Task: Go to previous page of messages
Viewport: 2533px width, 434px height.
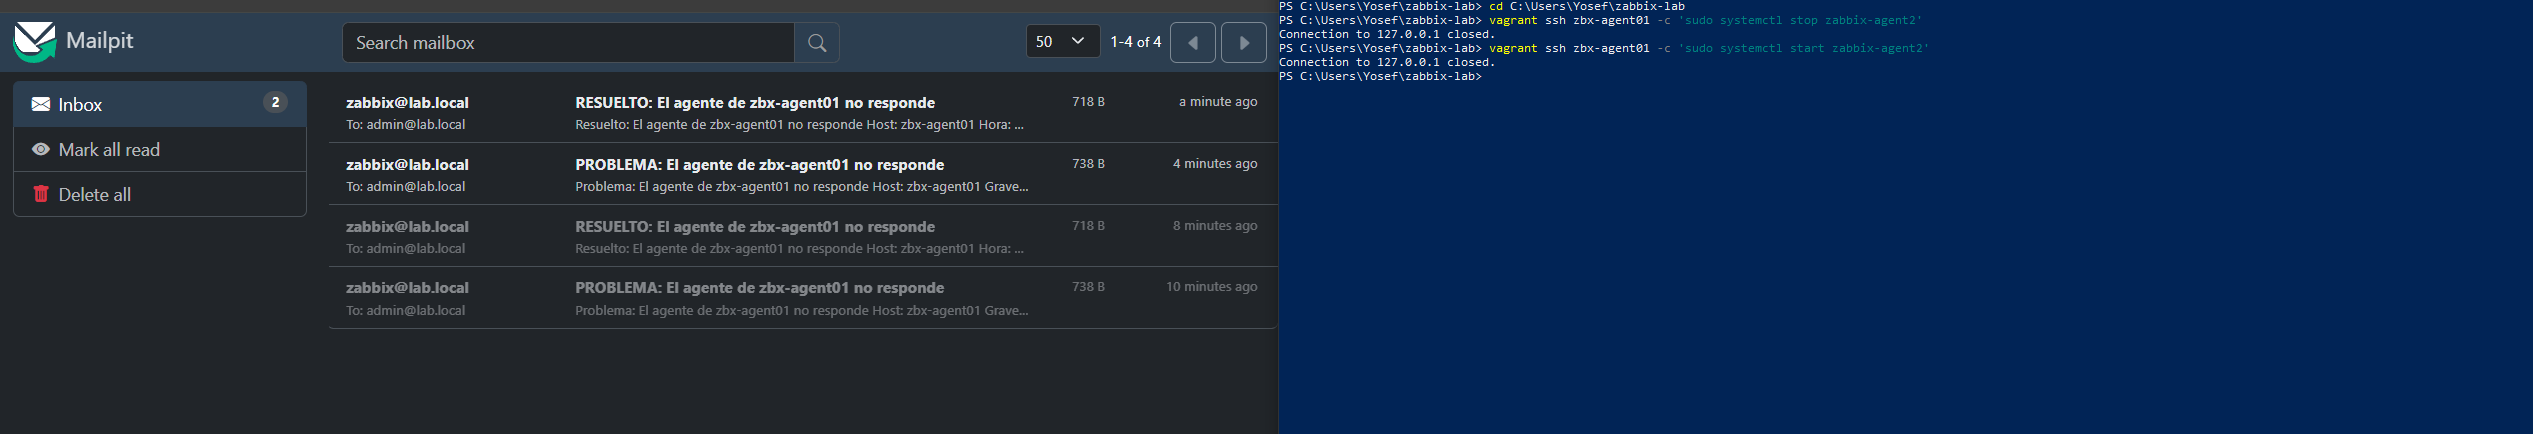Action: pos(1193,43)
